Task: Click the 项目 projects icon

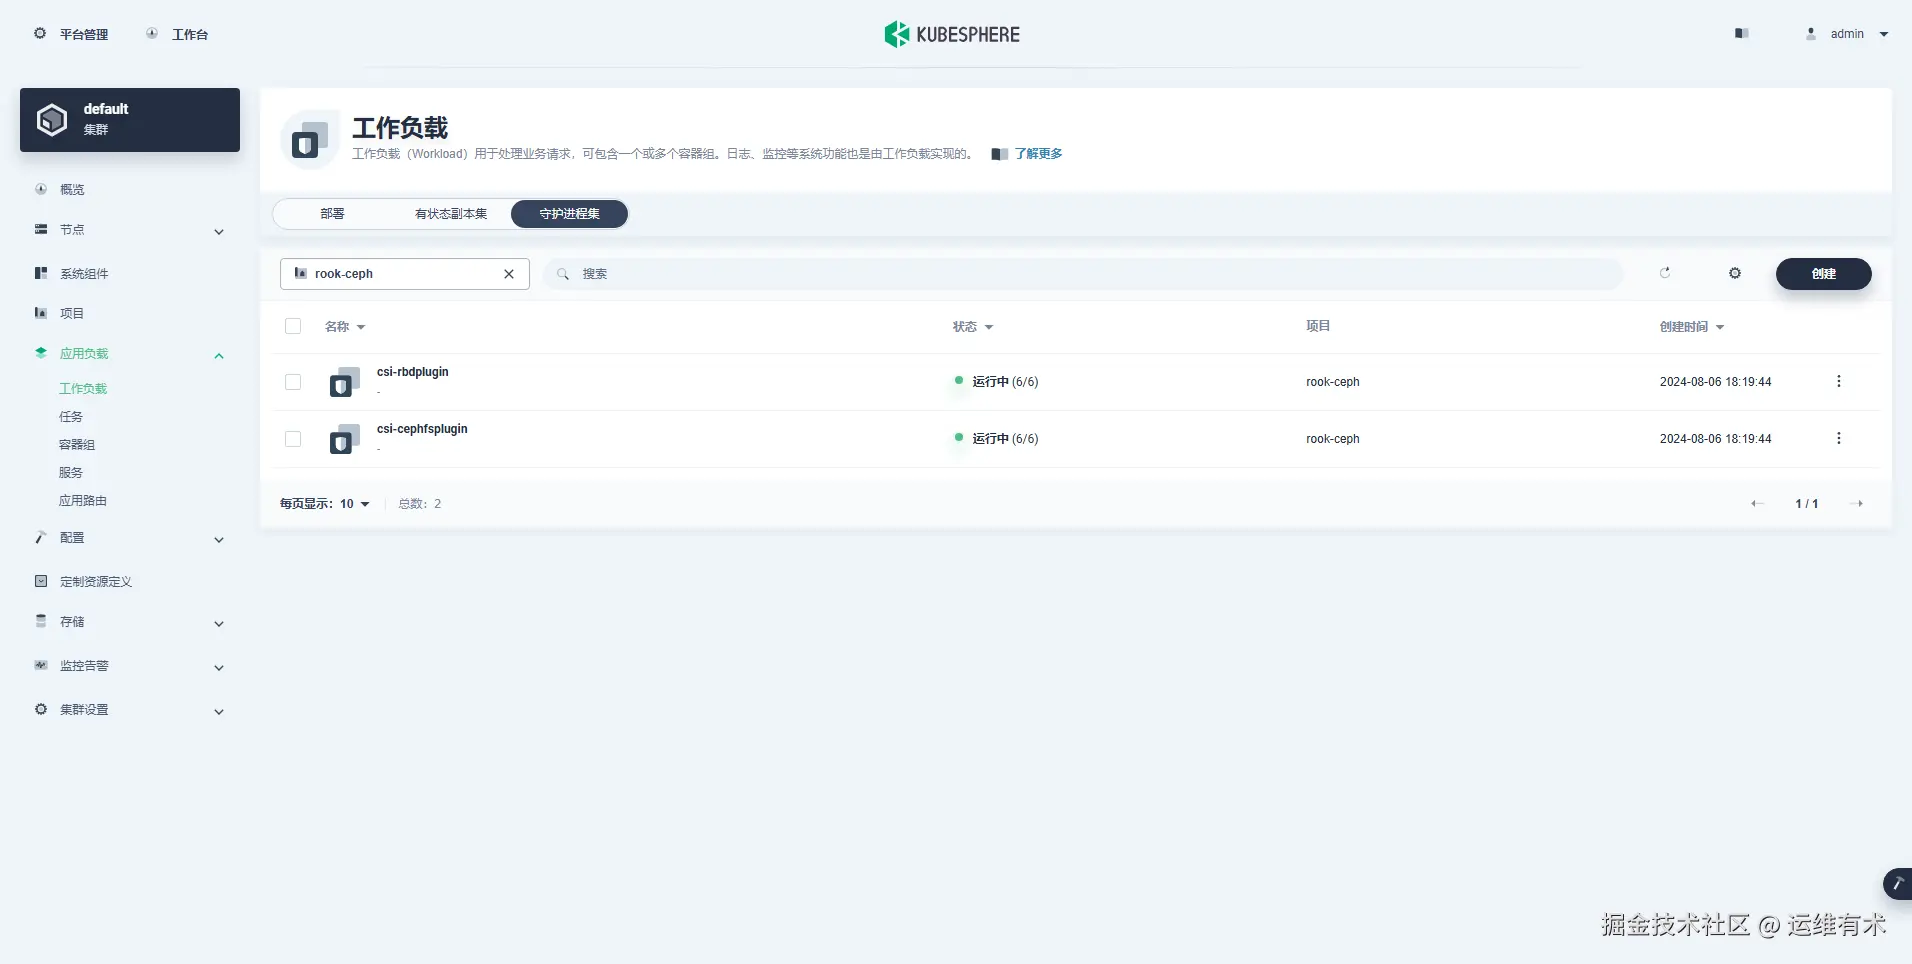Action: click(41, 313)
